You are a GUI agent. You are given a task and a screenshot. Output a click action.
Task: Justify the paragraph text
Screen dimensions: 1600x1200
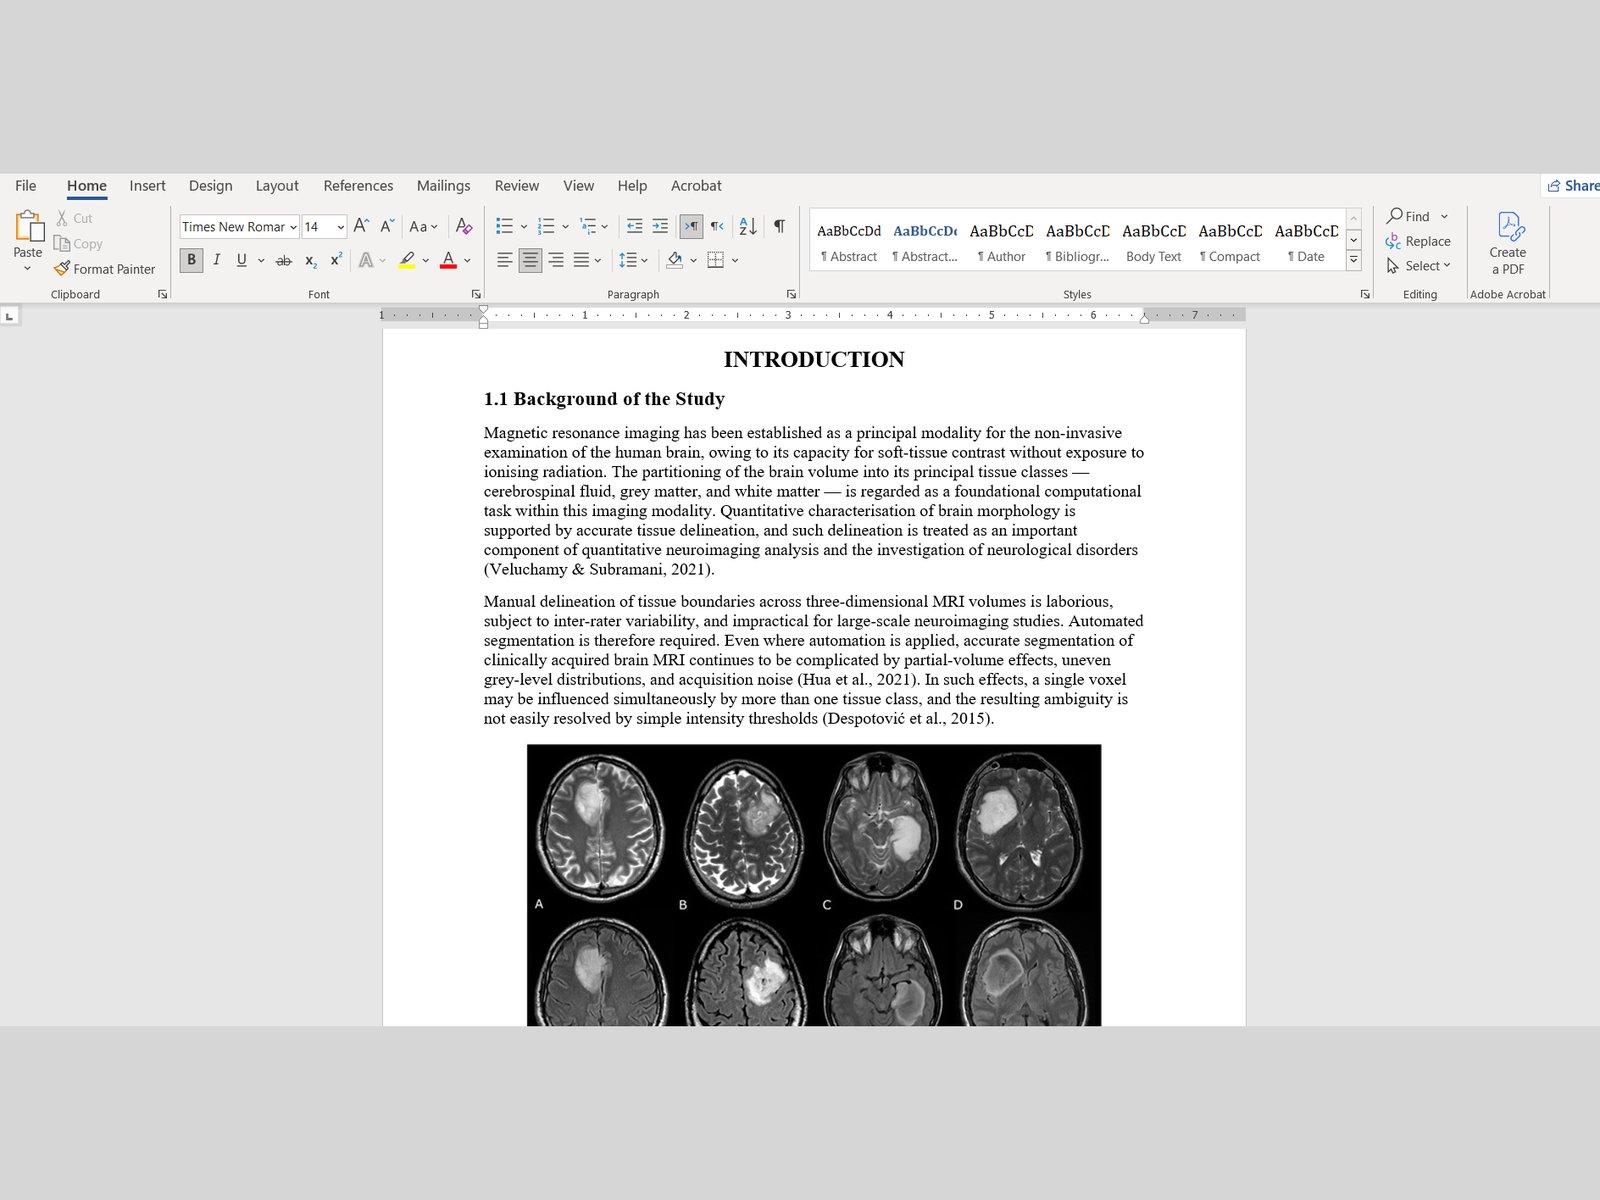tap(581, 260)
